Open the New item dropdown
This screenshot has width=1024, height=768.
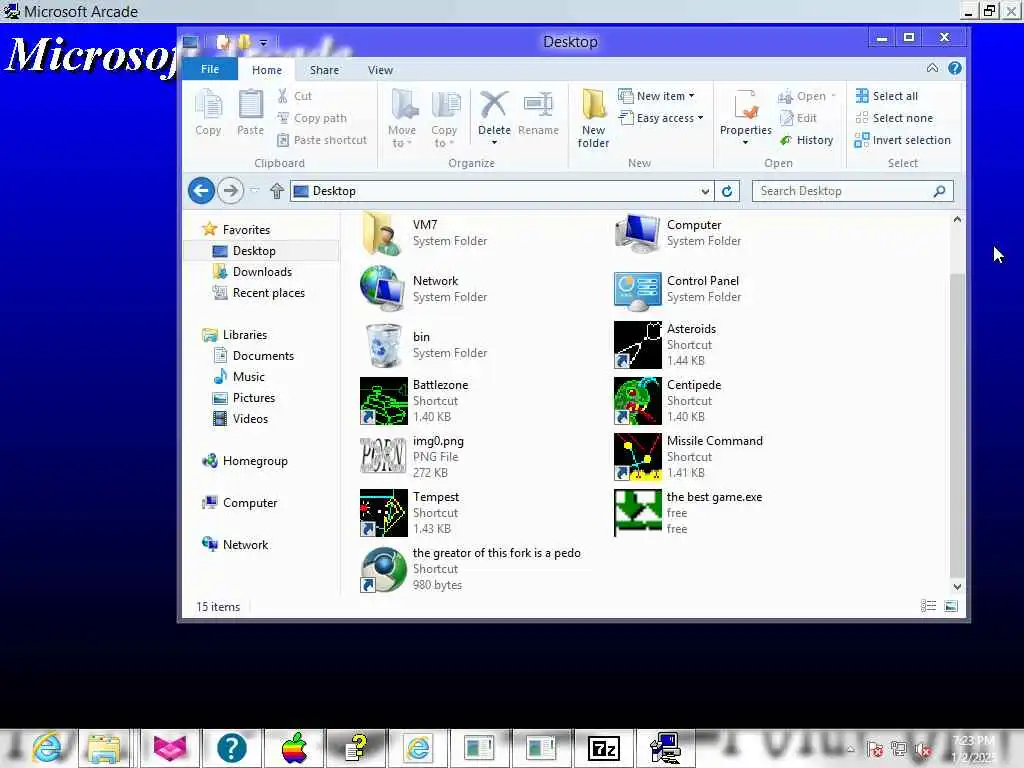pos(656,96)
